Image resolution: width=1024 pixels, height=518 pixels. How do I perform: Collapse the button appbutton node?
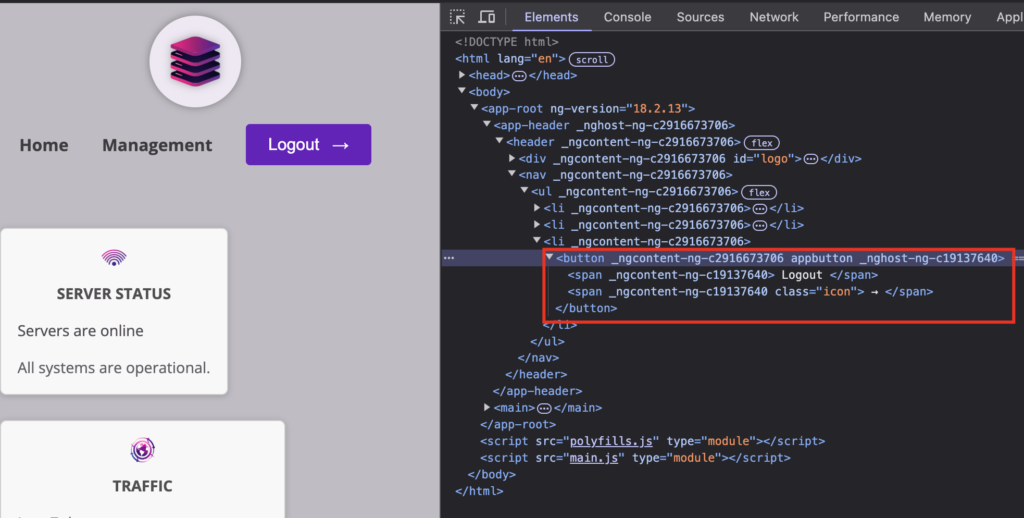(549, 258)
